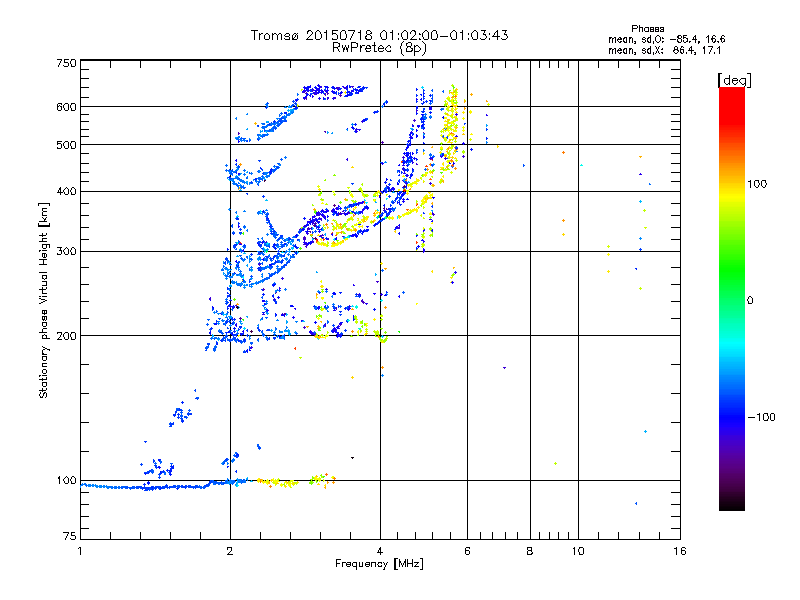Click the colorbar label '-100'
This screenshot has height=600, width=800.
tap(761, 417)
